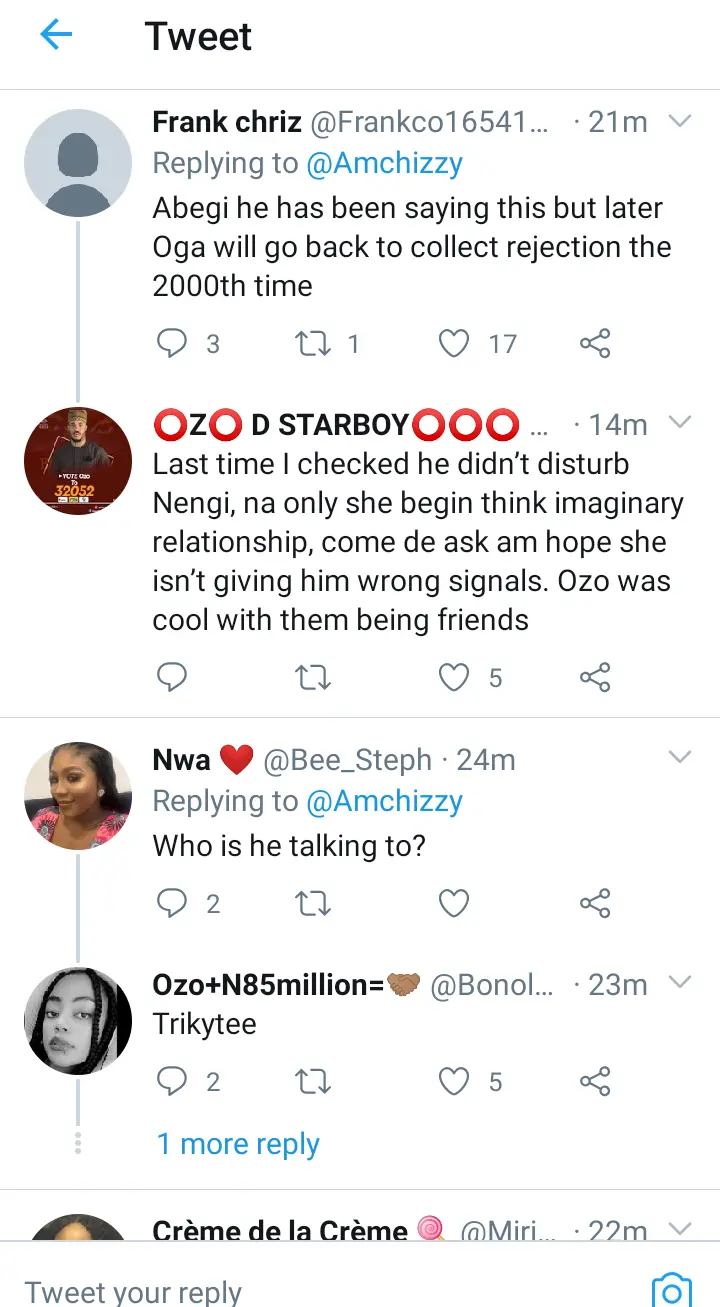Like Nwa's "Who is he talking to?" tweet
720x1307 pixels.
pyautogui.click(x=455, y=904)
